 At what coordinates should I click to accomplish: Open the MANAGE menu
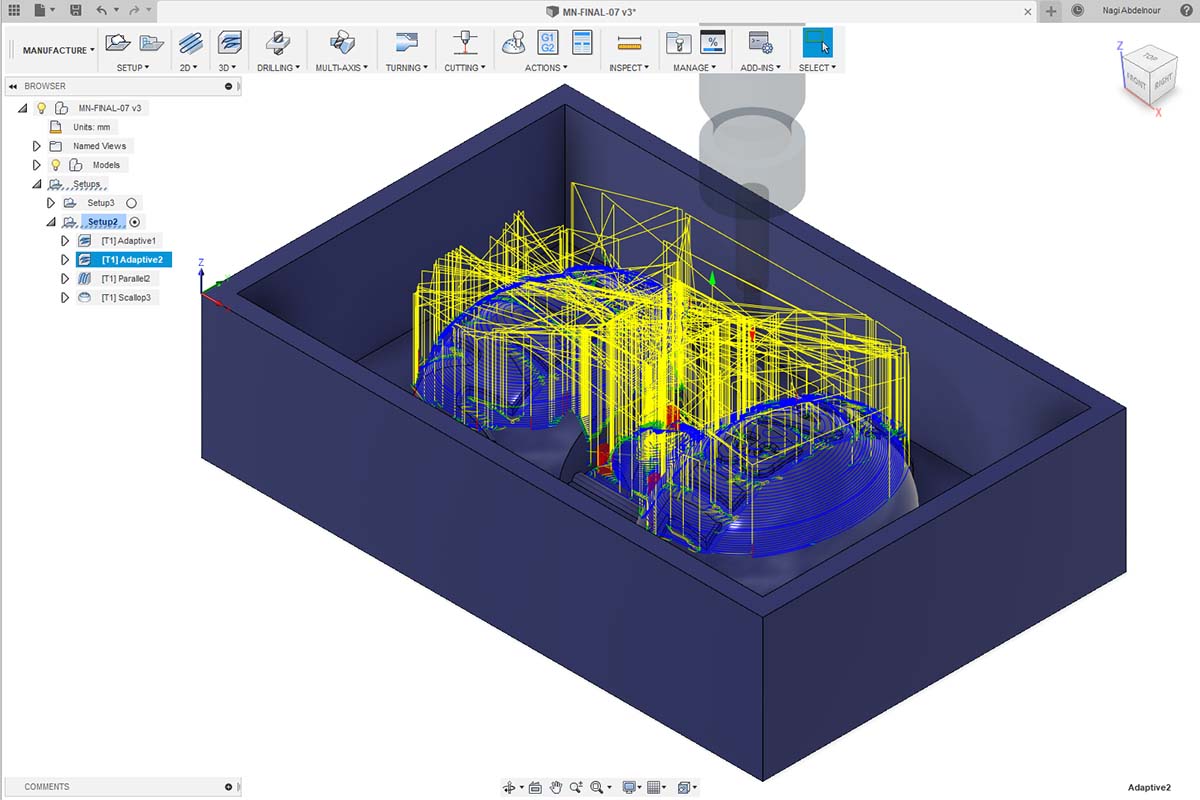click(694, 68)
